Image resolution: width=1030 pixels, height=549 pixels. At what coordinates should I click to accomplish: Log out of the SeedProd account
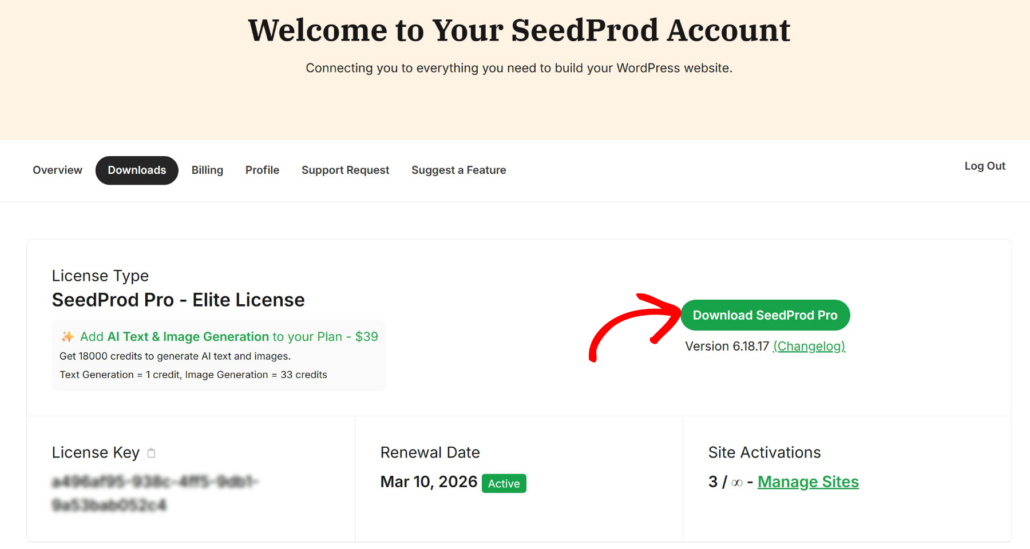click(x=984, y=166)
